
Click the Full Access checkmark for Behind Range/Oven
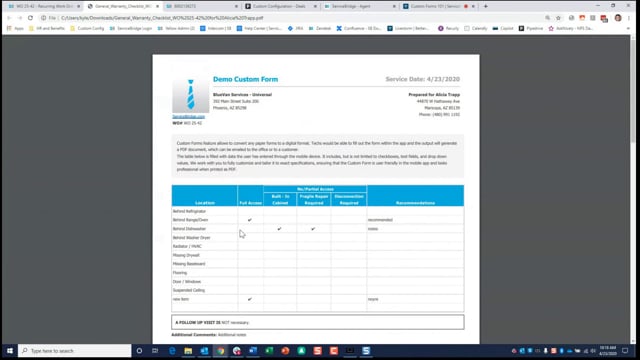tap(250, 220)
